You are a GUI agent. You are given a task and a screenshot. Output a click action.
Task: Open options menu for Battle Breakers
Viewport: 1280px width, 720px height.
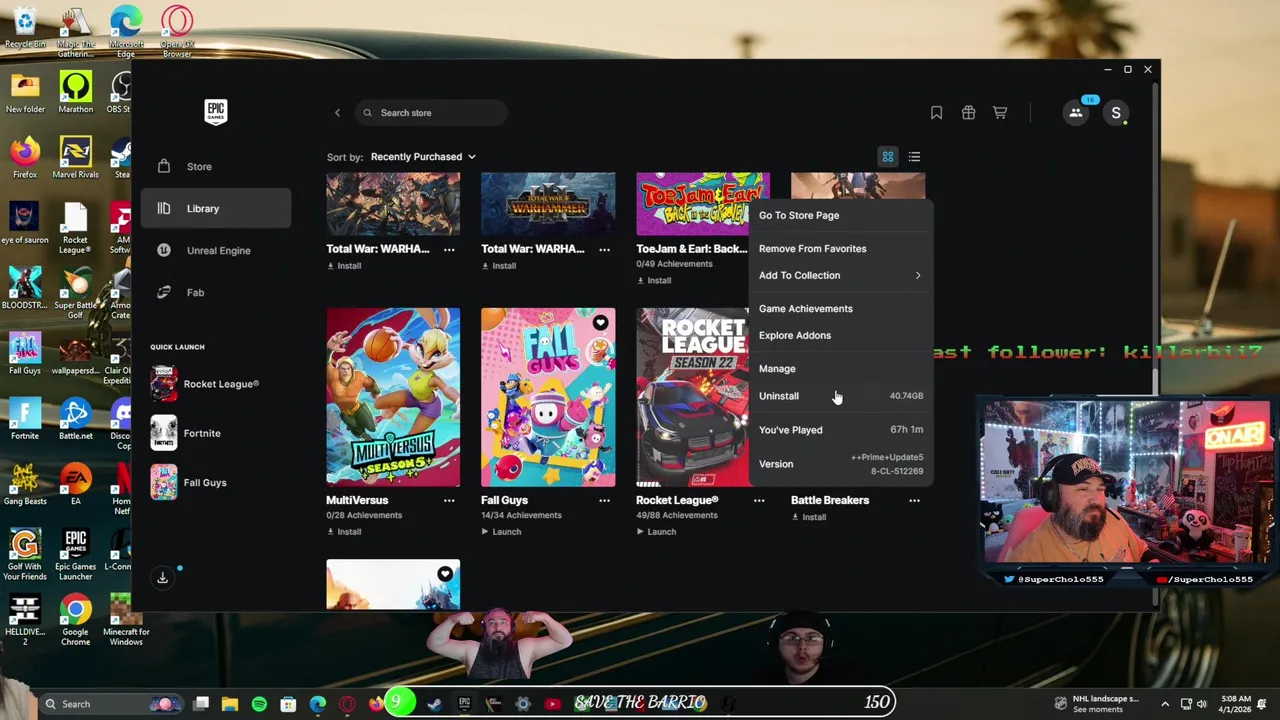[x=914, y=500]
